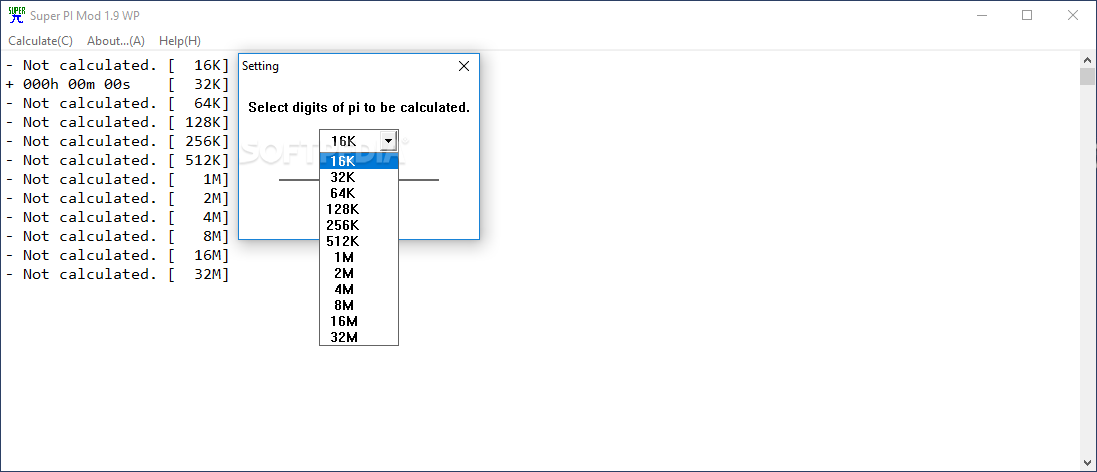The height and width of the screenshot is (472, 1097).
Task: Click the '- Not calculated. [ 2M]' line
Action: pos(118,198)
